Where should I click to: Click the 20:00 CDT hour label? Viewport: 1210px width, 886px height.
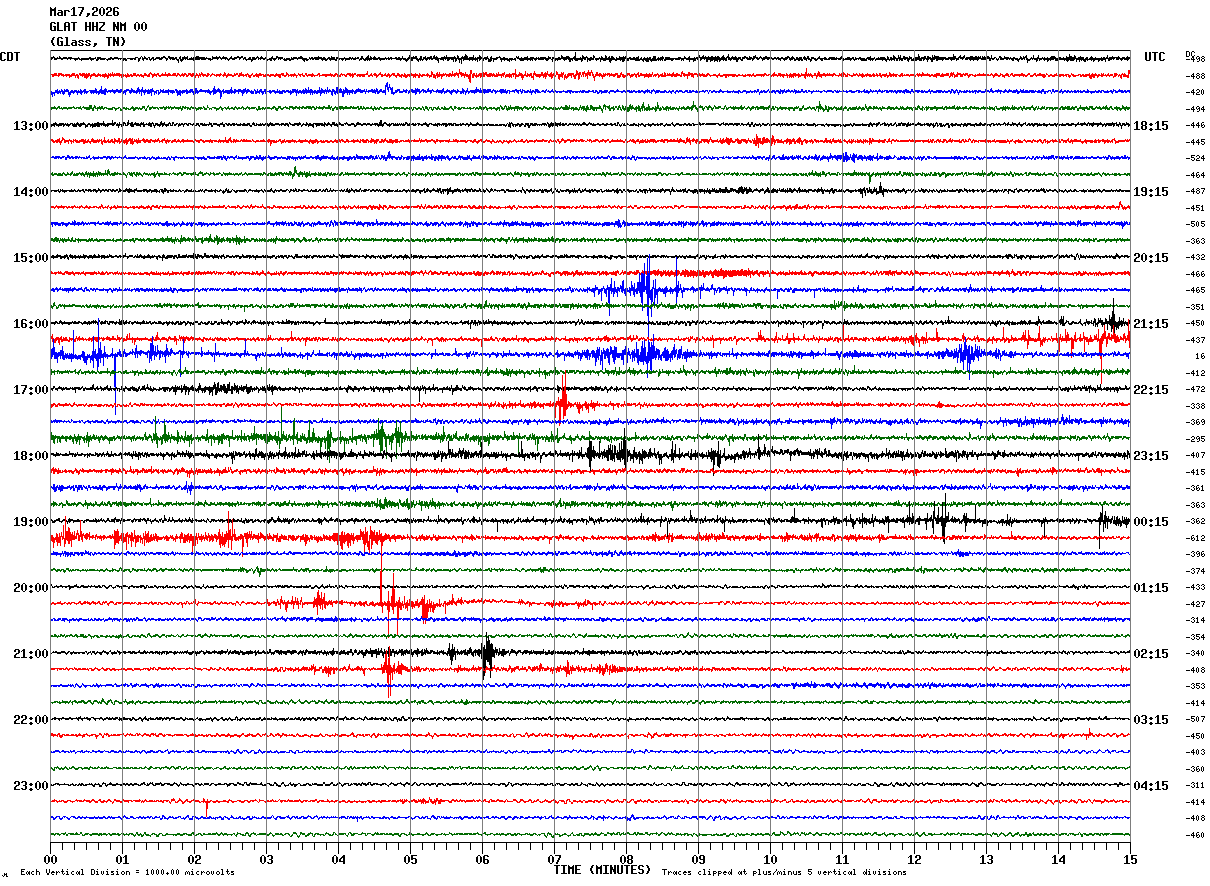click(x=30, y=588)
